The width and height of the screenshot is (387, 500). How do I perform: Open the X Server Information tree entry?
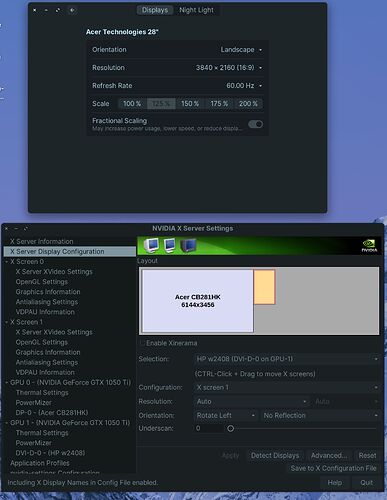(x=42, y=241)
